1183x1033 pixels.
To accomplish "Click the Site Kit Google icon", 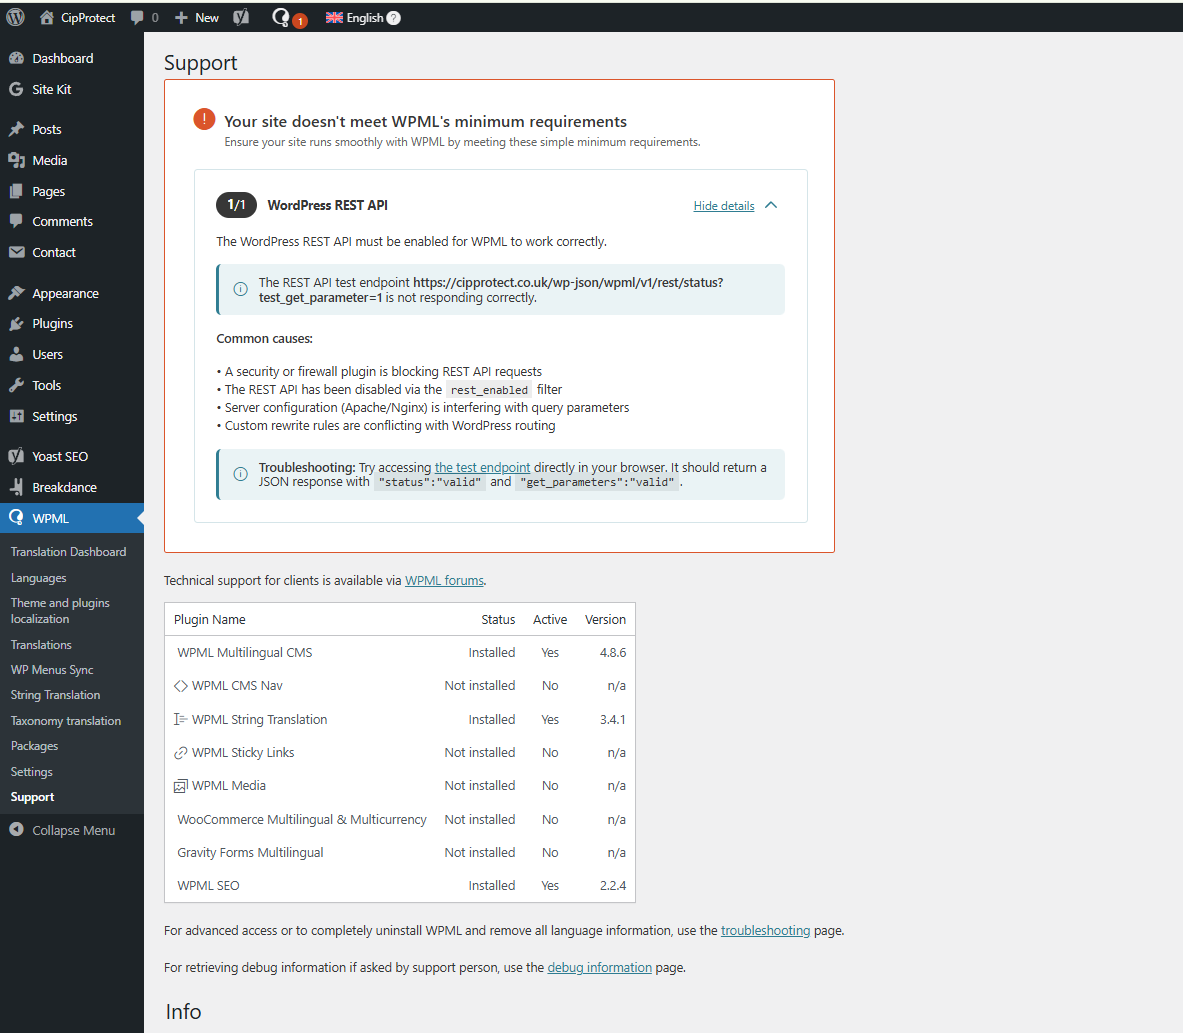I will coord(17,89).
